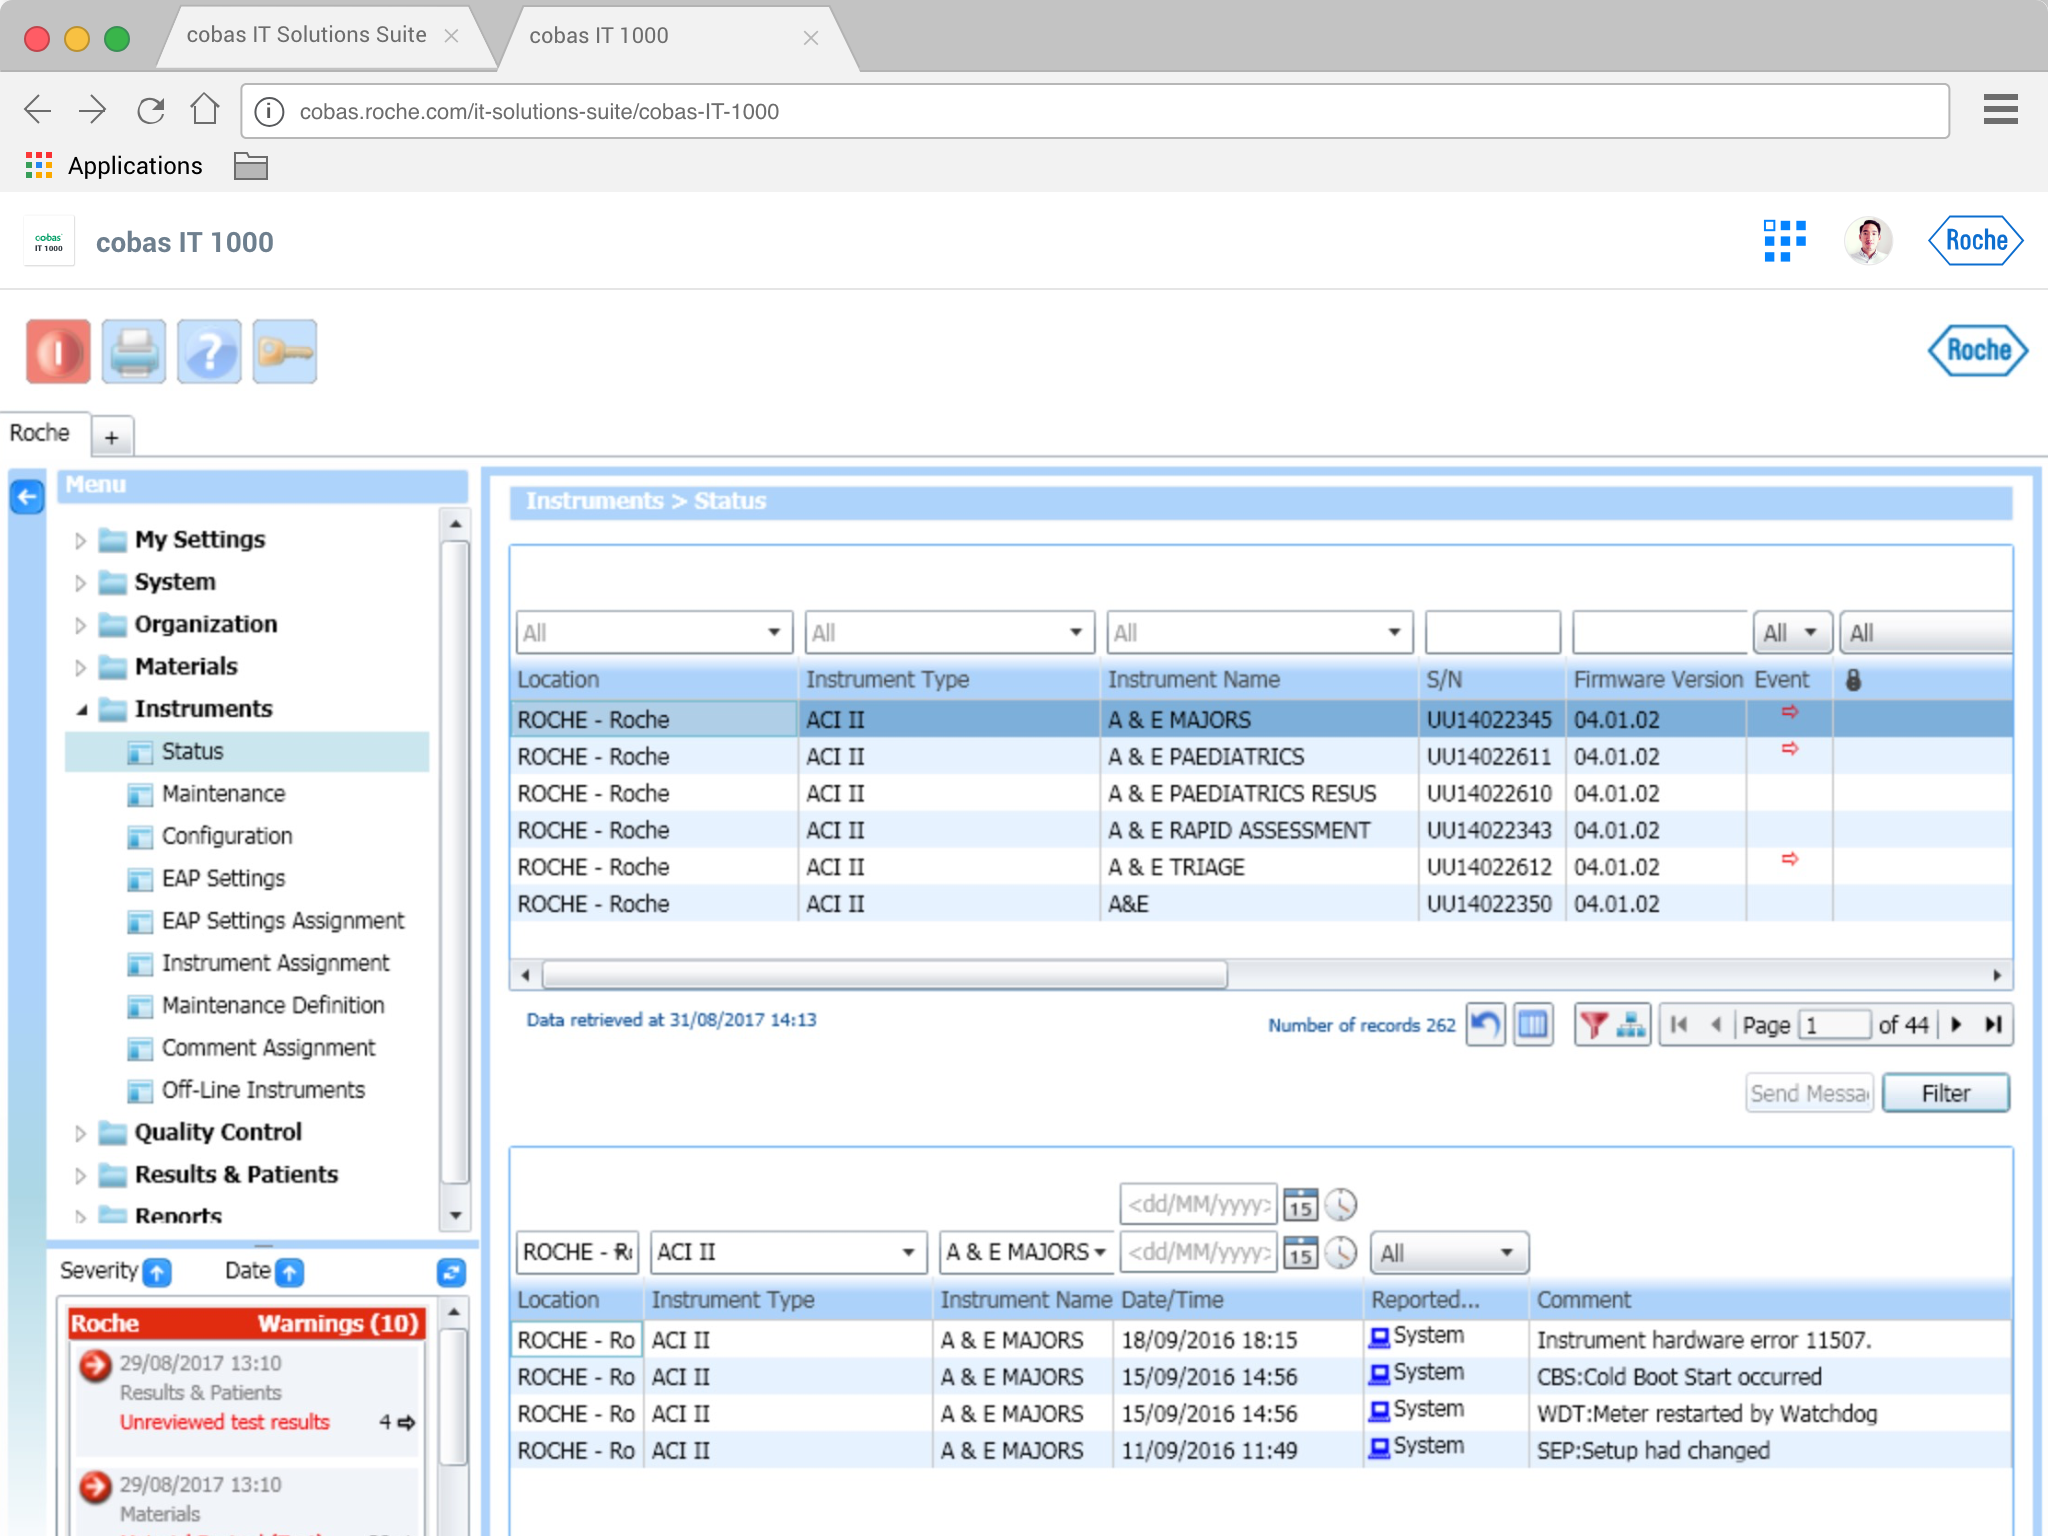Viewport: 2048px width, 1536px height.
Task: Click the column chooser icon
Action: pyautogui.click(x=1532, y=1024)
